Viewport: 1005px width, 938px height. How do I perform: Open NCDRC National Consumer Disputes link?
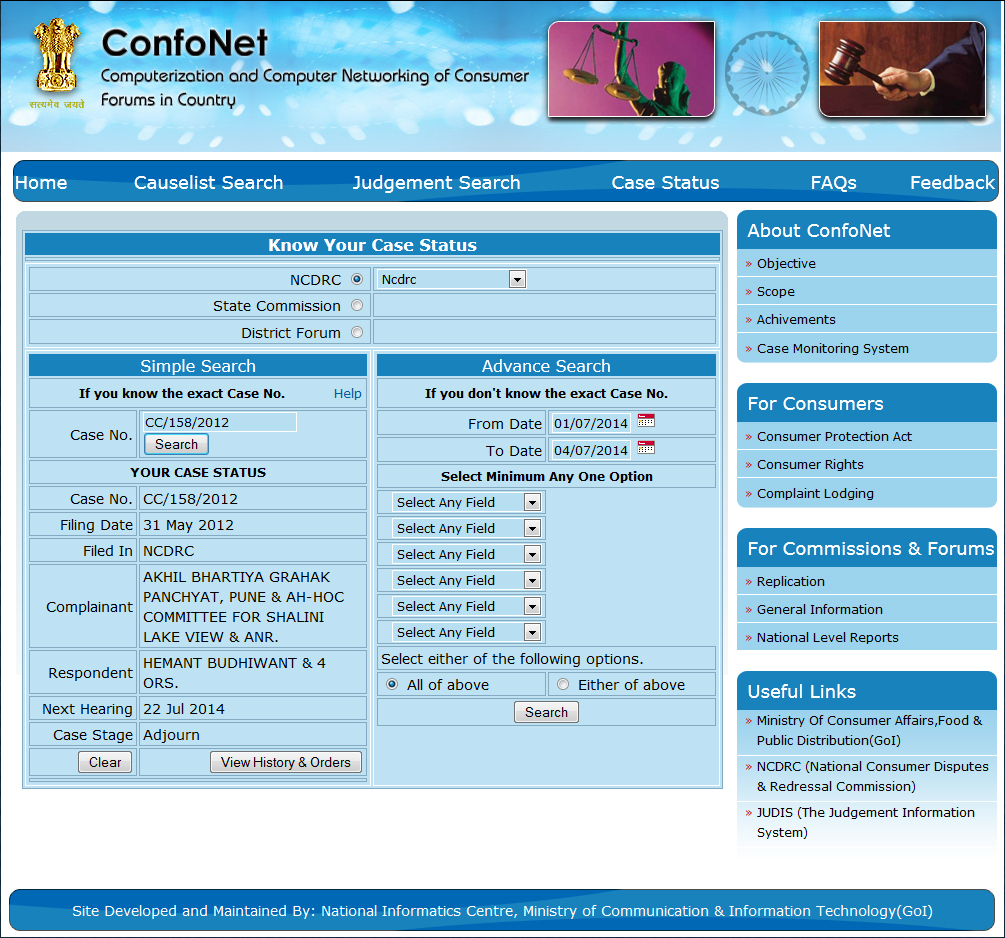click(x=872, y=776)
